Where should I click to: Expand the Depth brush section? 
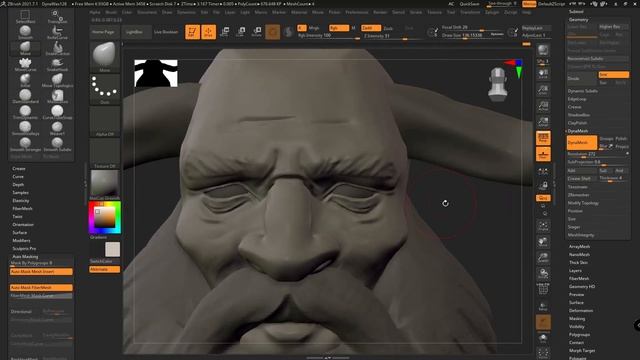[x=18, y=185]
